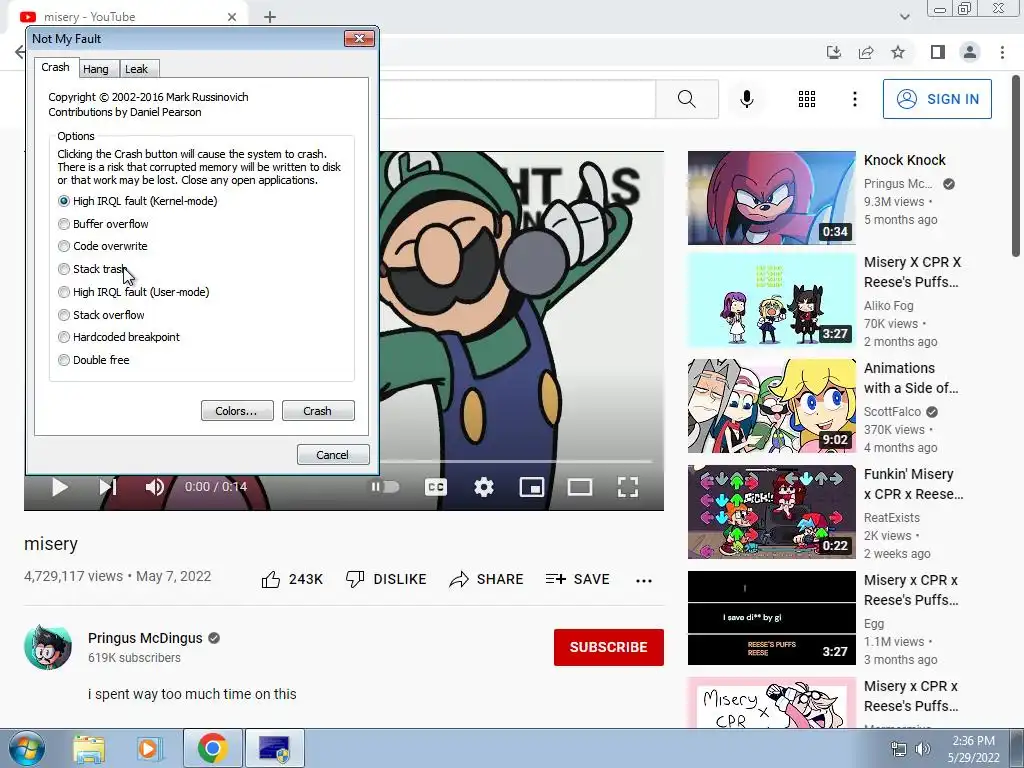Bookmark this page with star icon
The width and height of the screenshot is (1024, 768).
pyautogui.click(x=898, y=52)
